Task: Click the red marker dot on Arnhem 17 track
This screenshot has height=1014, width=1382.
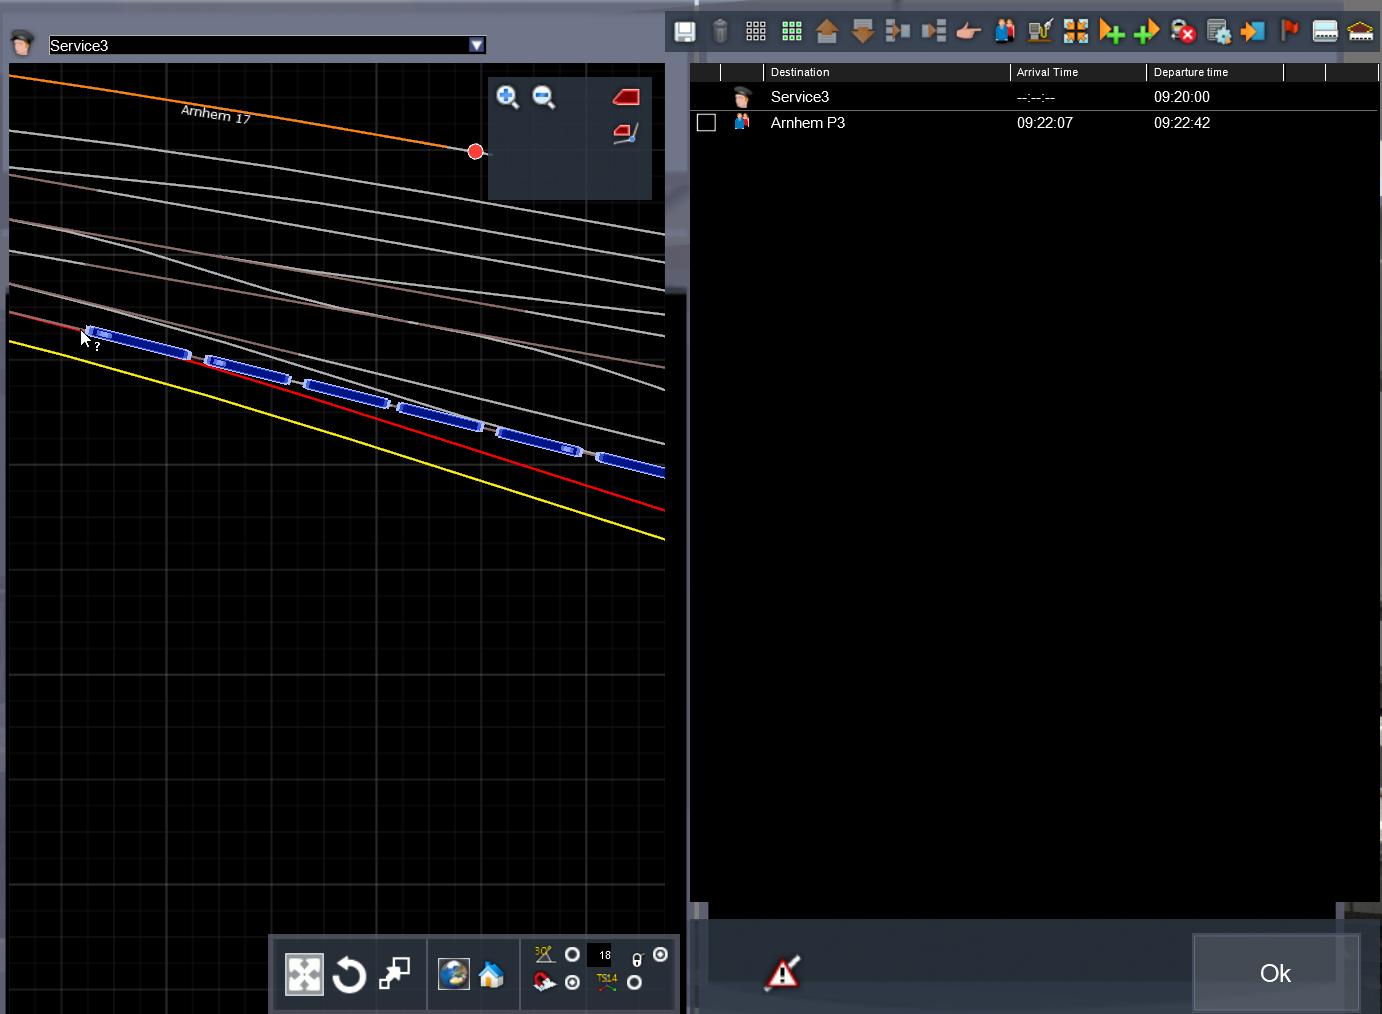Action: pos(475,152)
